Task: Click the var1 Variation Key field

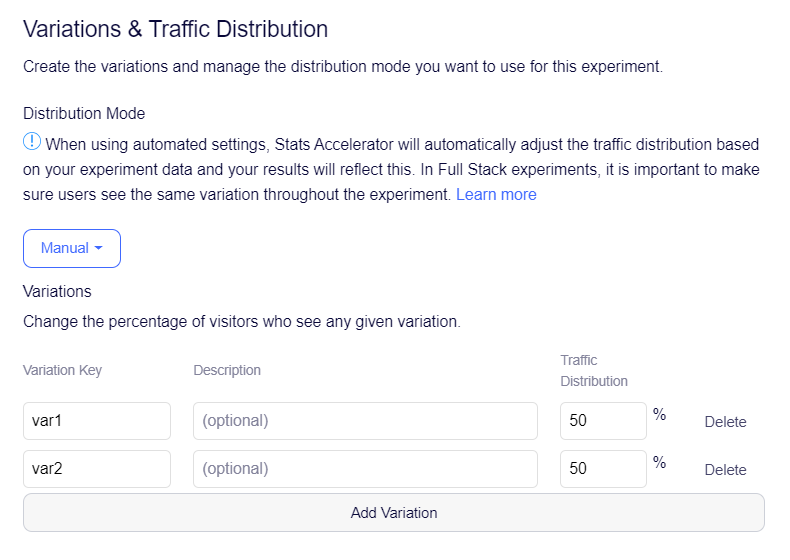Action: click(x=97, y=421)
